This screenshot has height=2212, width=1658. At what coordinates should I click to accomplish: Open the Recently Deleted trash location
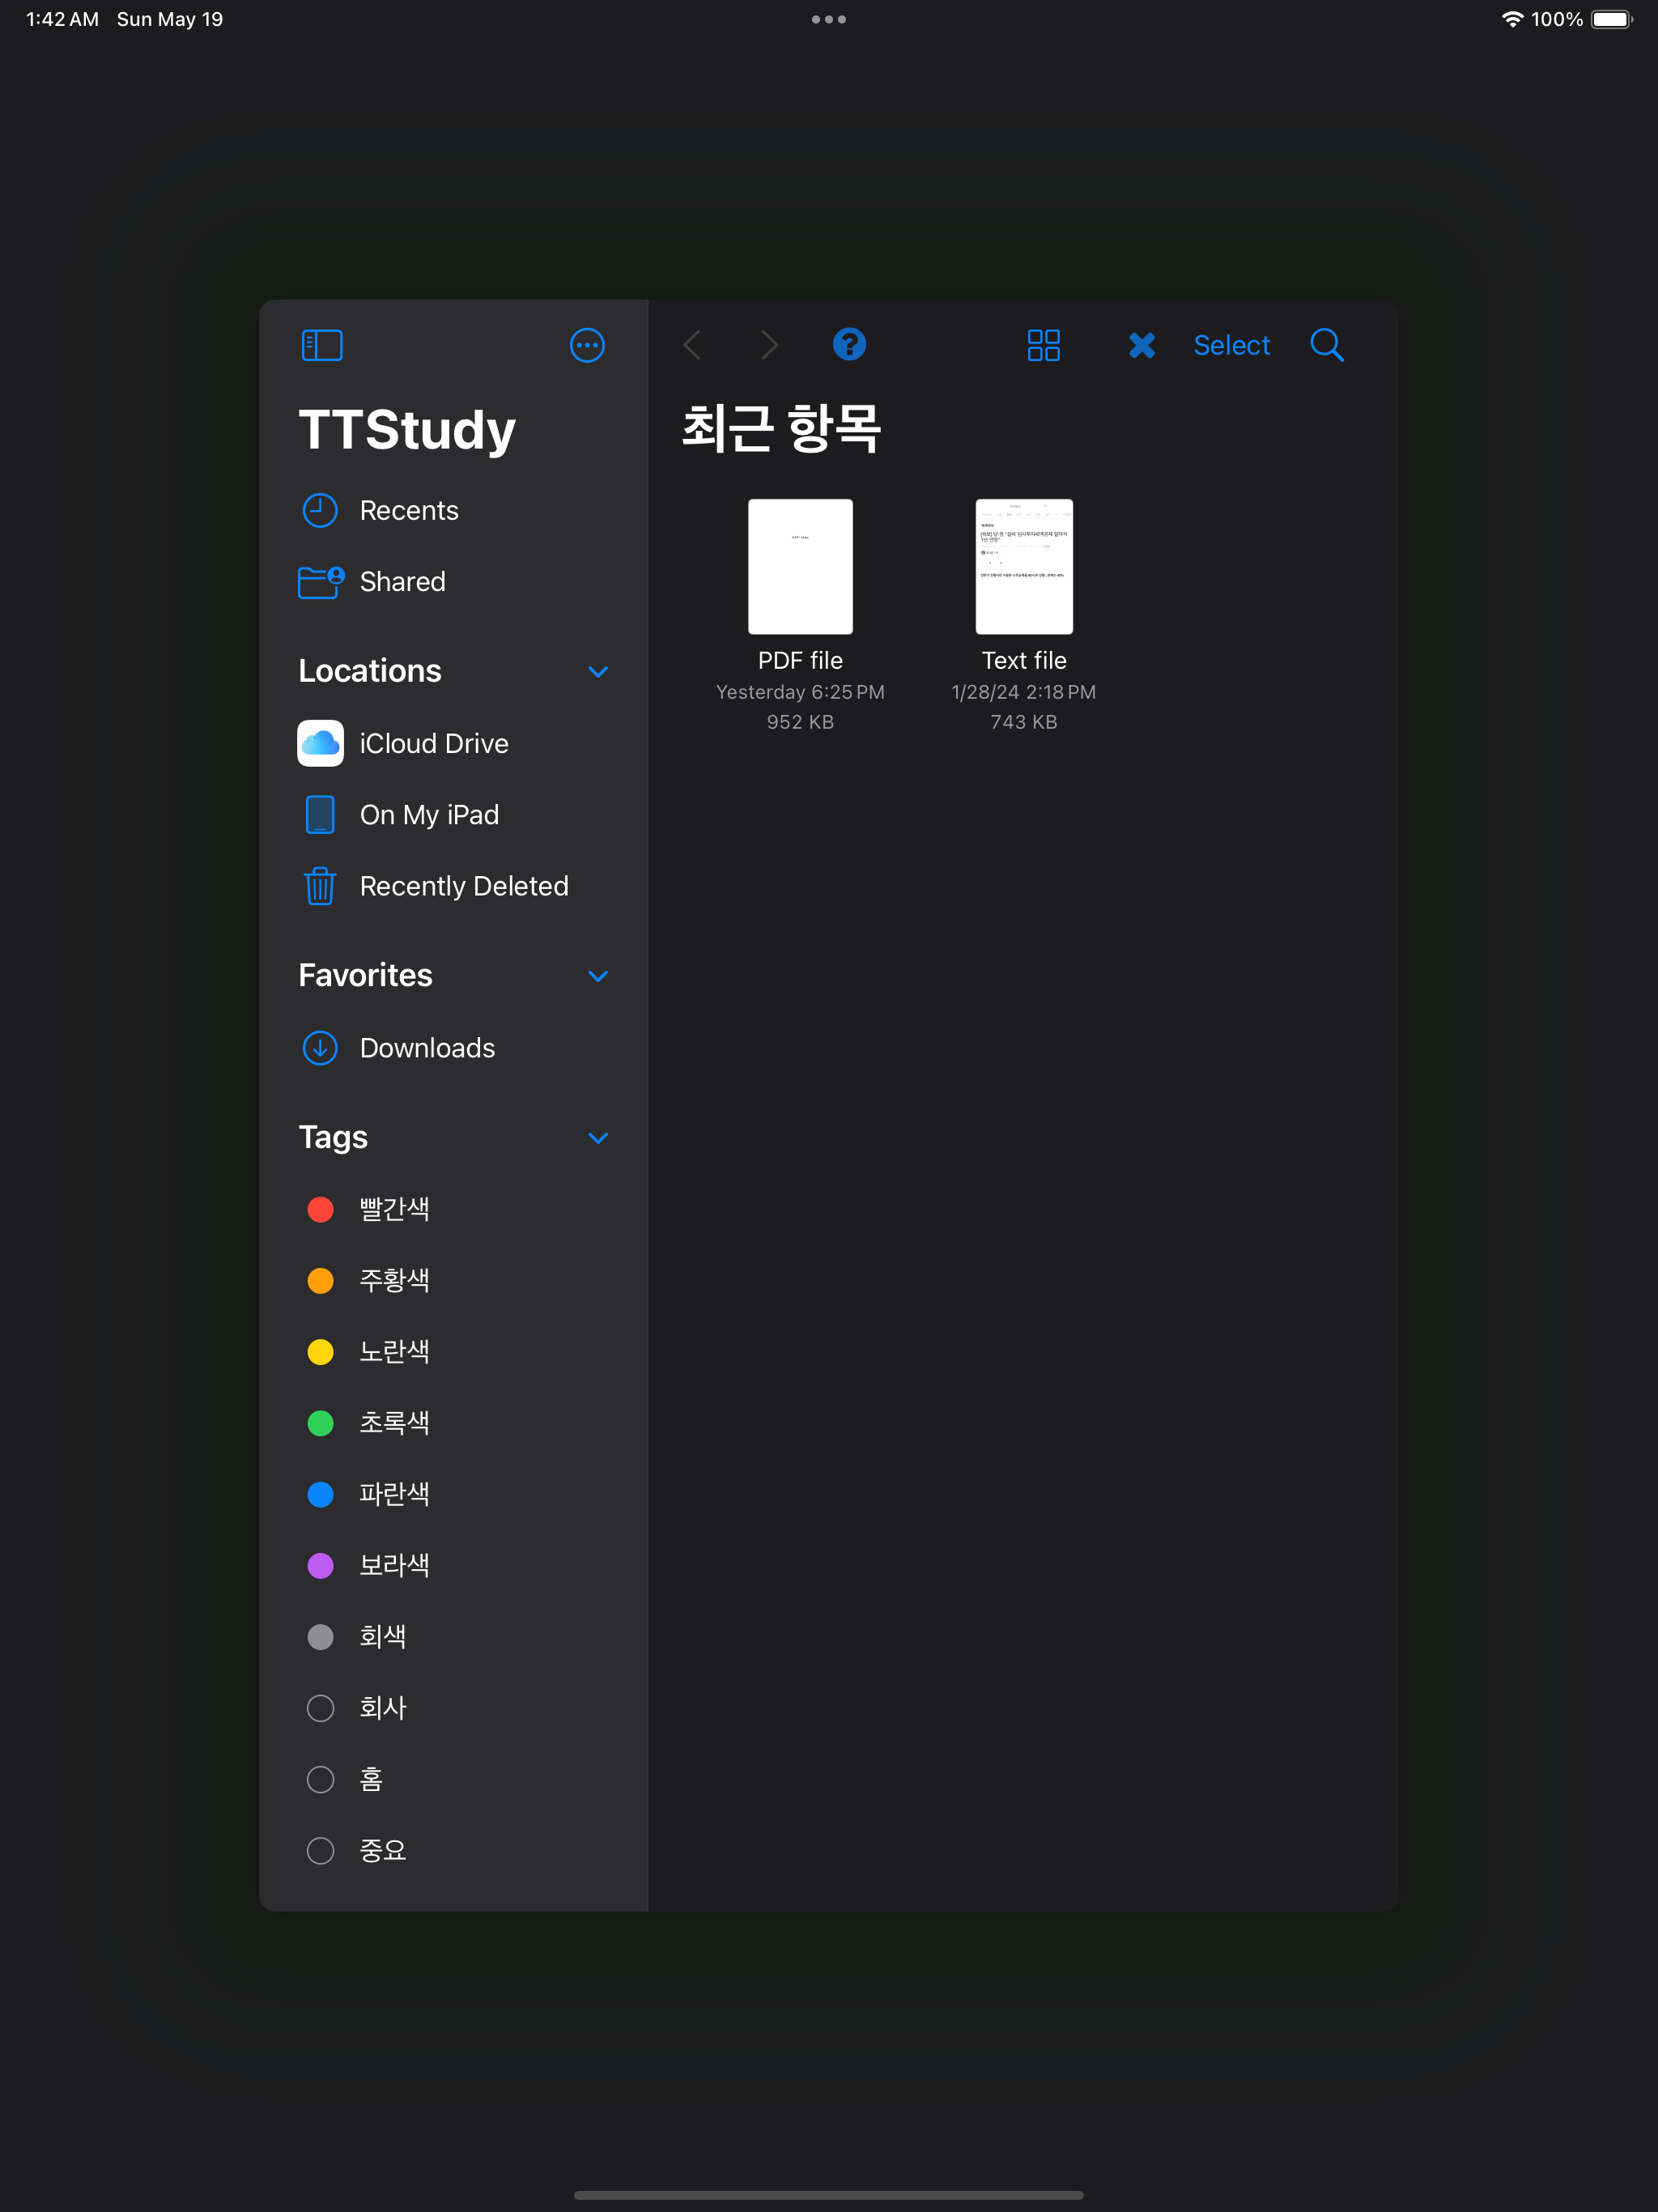pos(463,886)
